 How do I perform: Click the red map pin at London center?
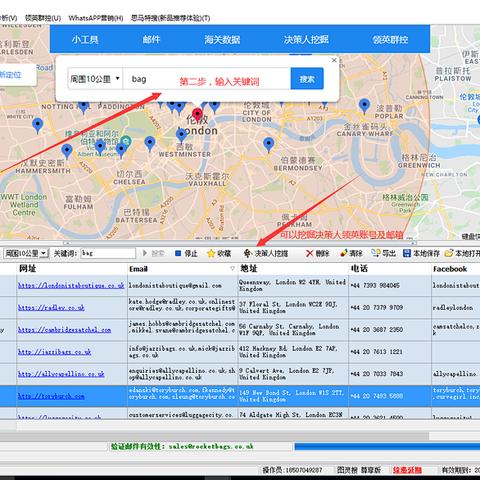click(x=198, y=115)
